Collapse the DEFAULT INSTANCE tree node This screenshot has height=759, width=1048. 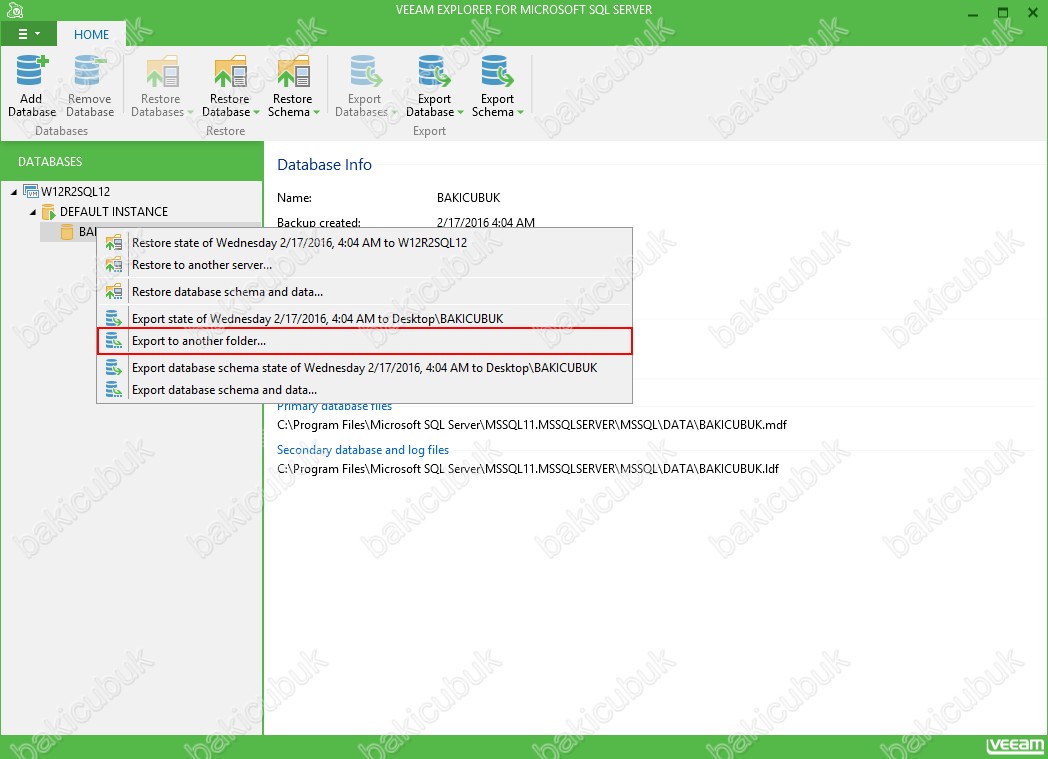[32, 212]
